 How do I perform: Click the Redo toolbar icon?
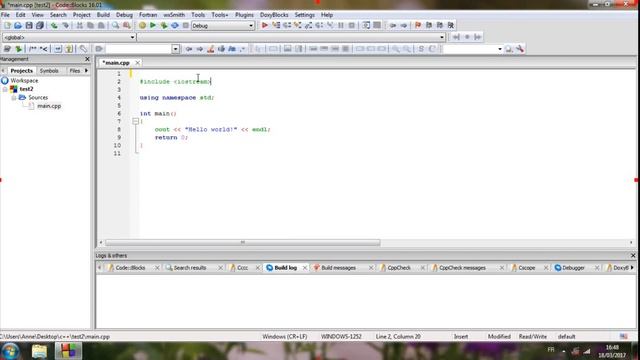pyautogui.click(x=65, y=25)
